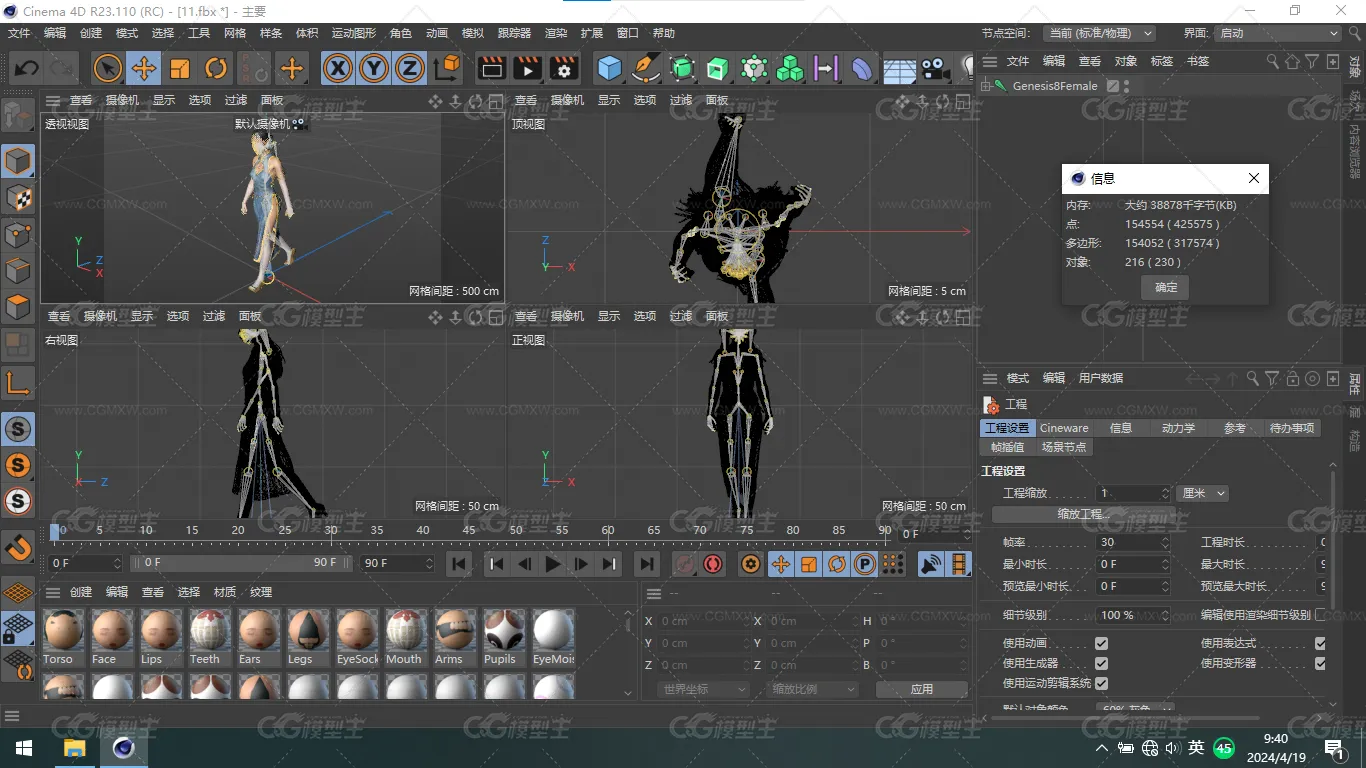Open 材质 menu in material manager
This screenshot has height=768, width=1366.
225,592
